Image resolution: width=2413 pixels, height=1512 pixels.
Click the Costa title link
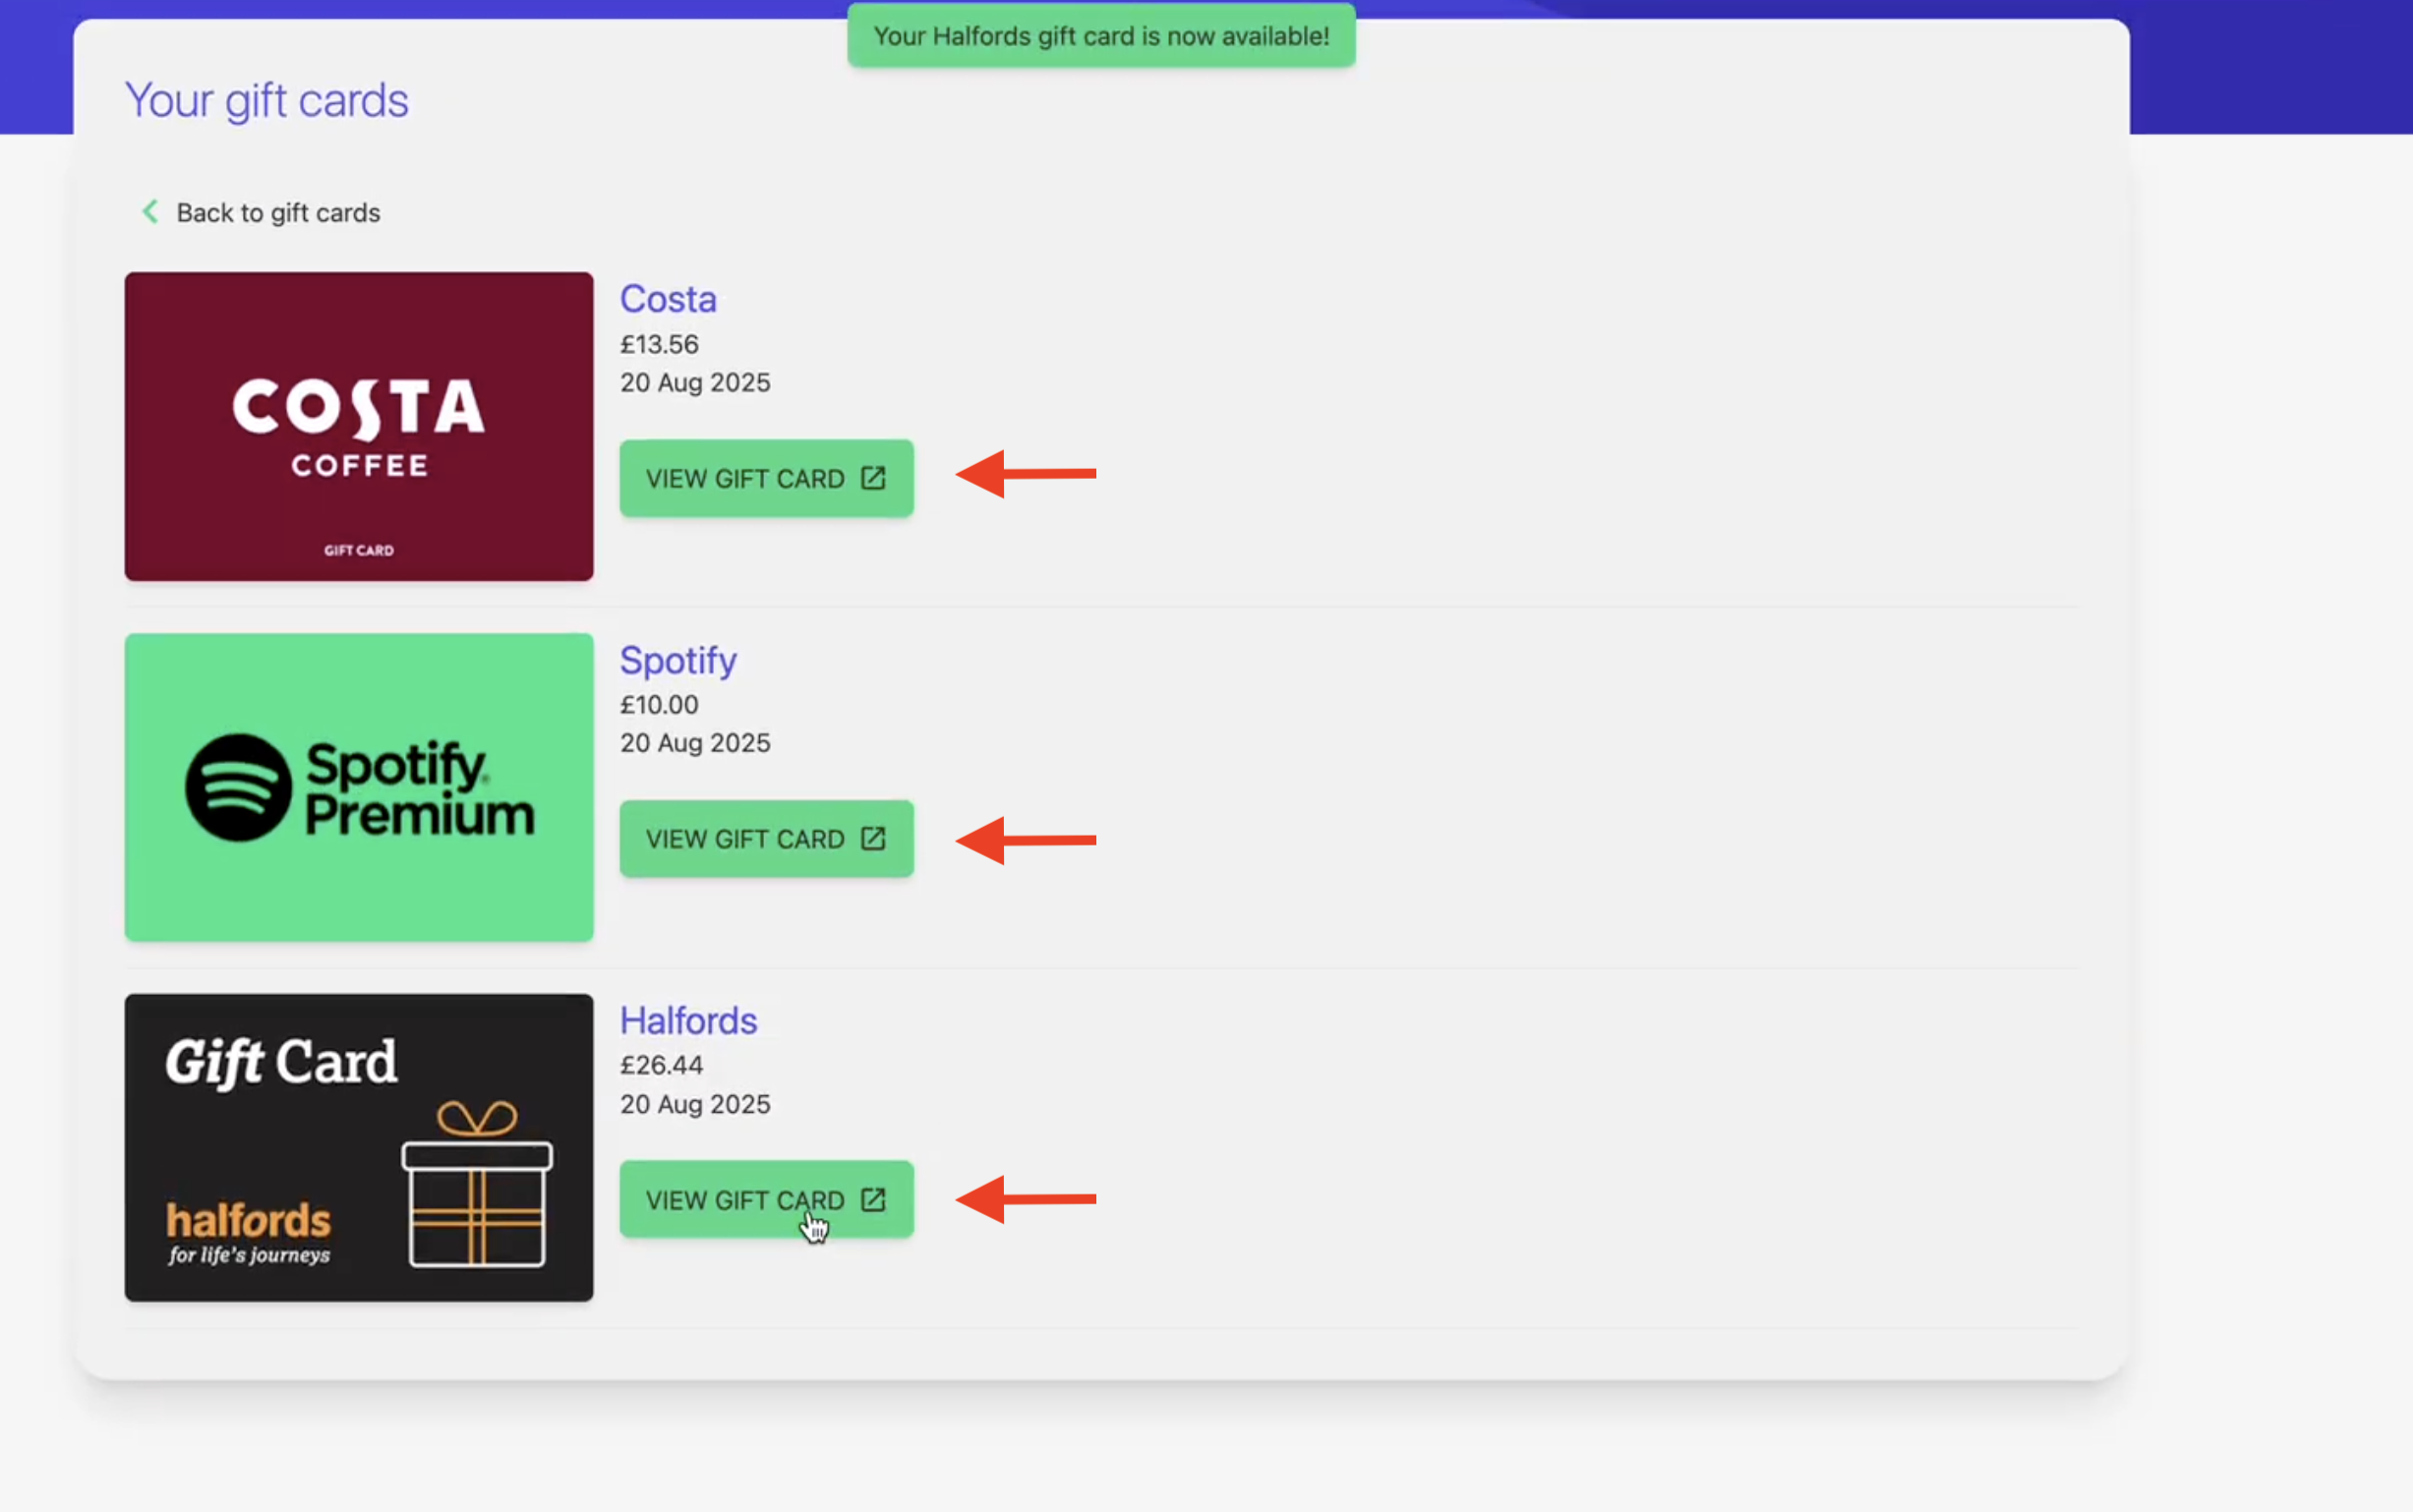pyautogui.click(x=668, y=299)
